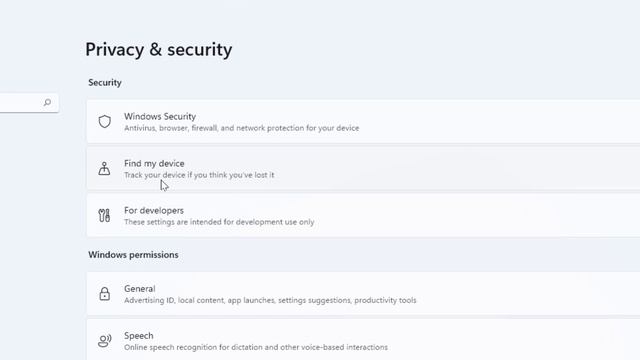640x360 pixels.
Task: Click the Security section header
Action: (x=105, y=82)
